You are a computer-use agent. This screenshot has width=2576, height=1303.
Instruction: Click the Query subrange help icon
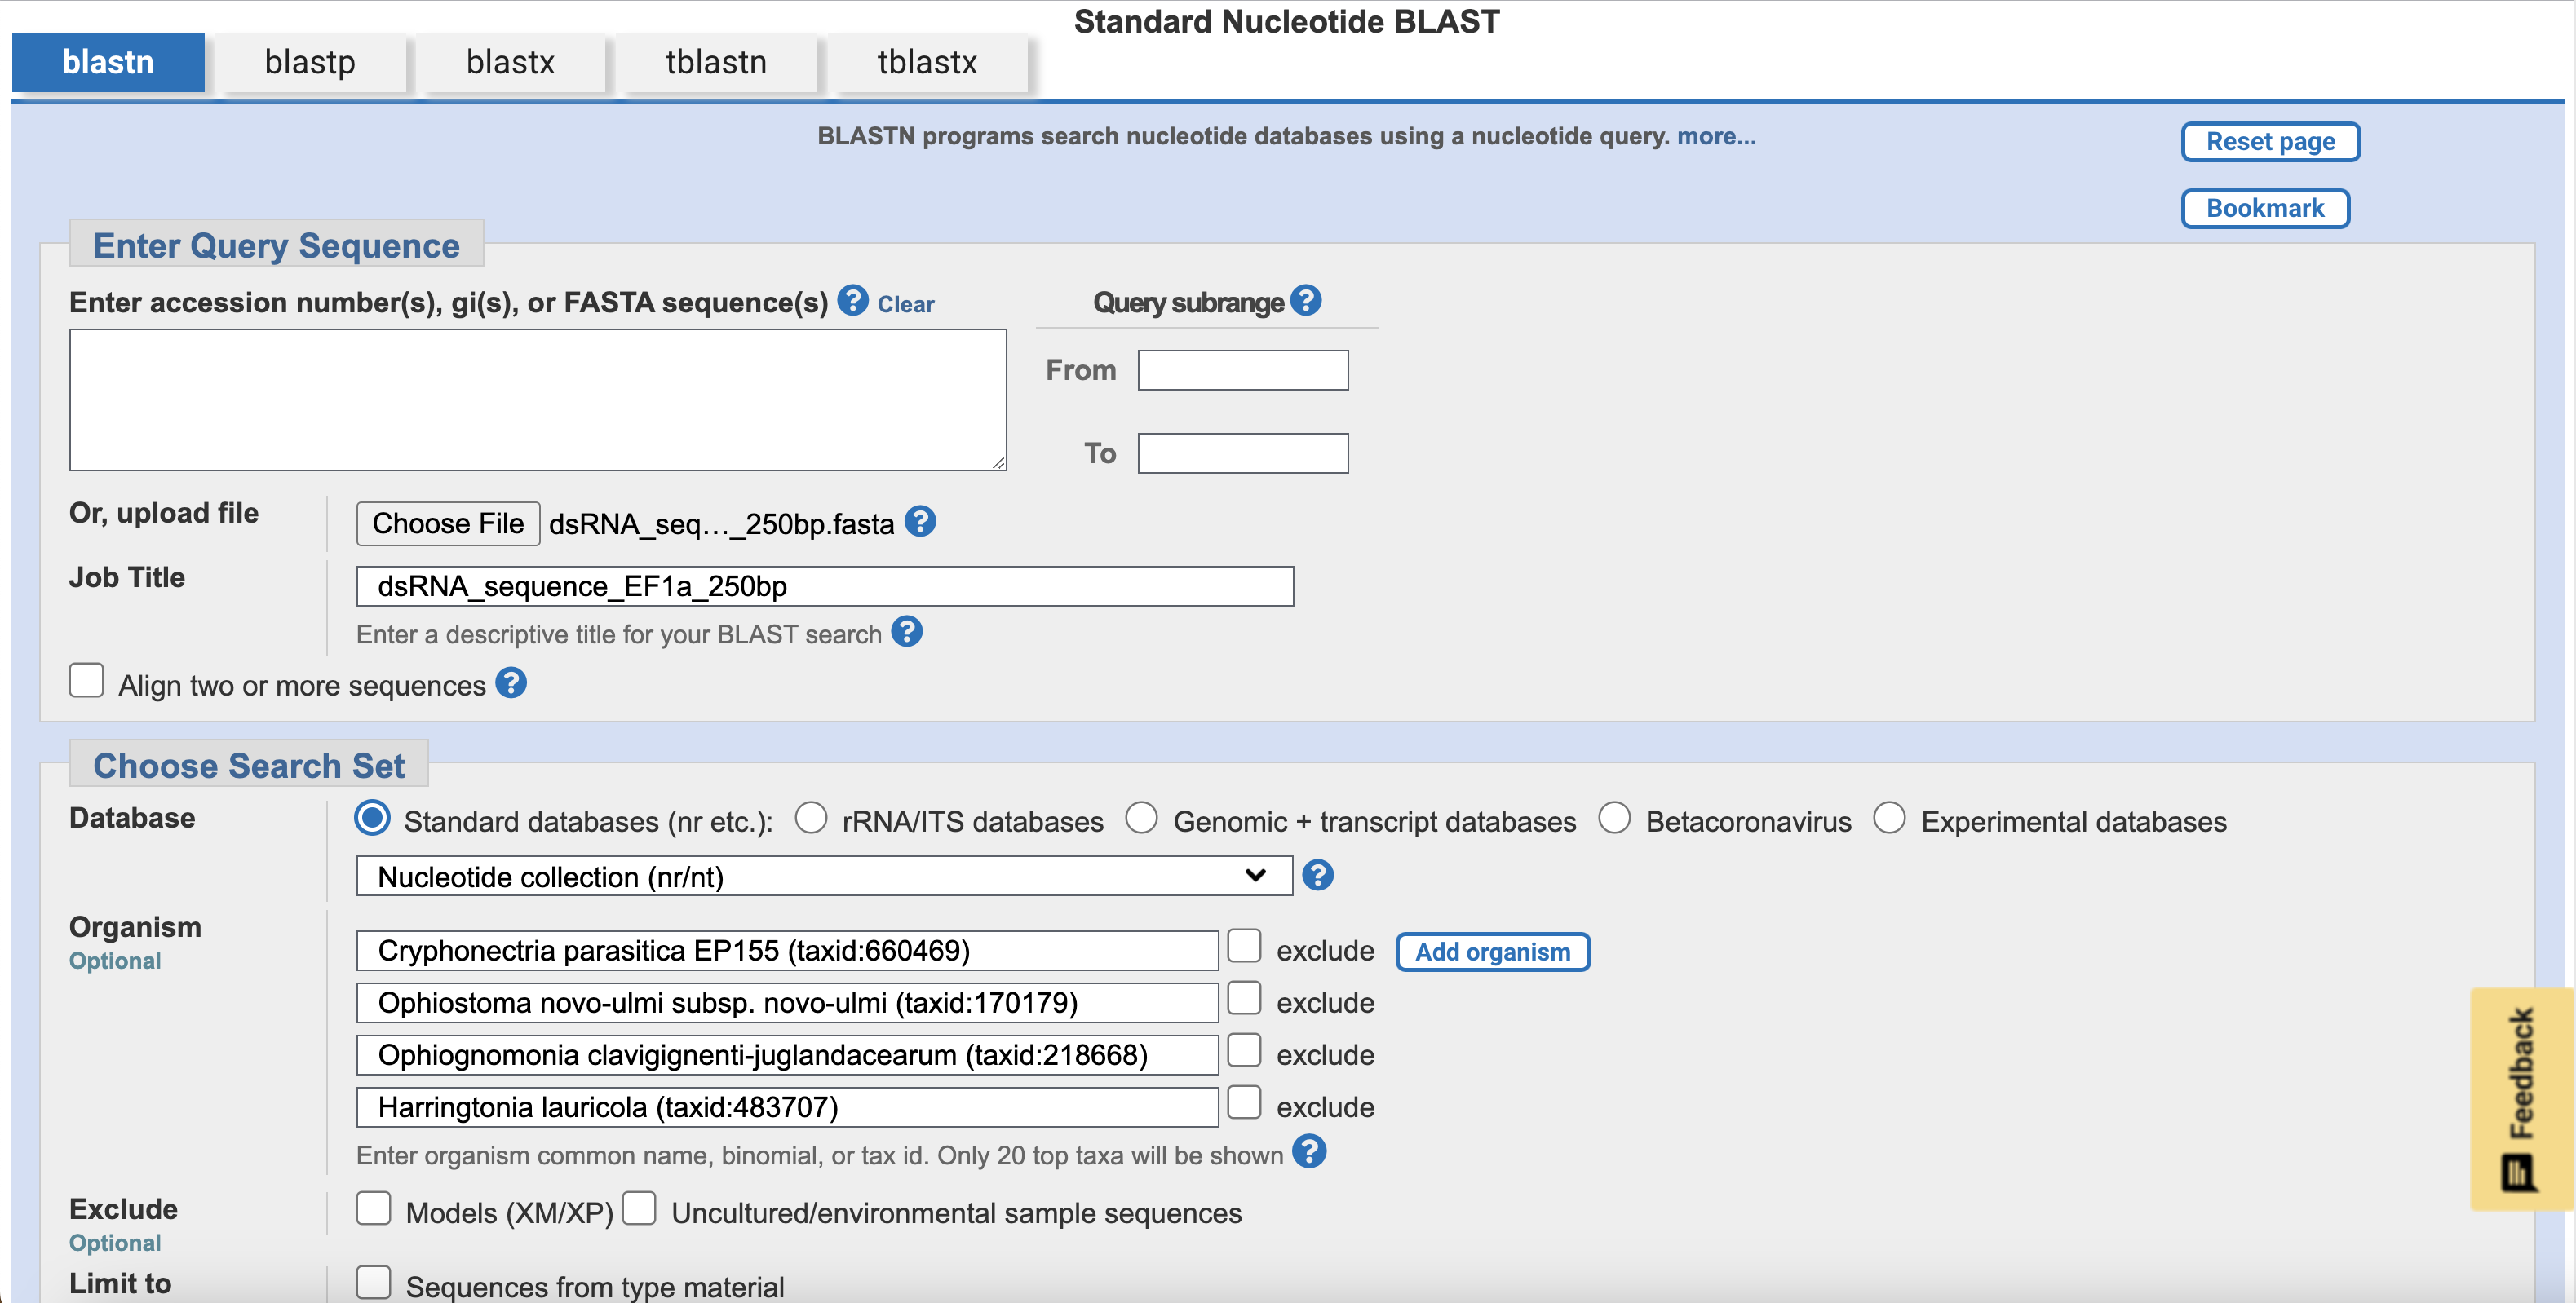[1305, 300]
